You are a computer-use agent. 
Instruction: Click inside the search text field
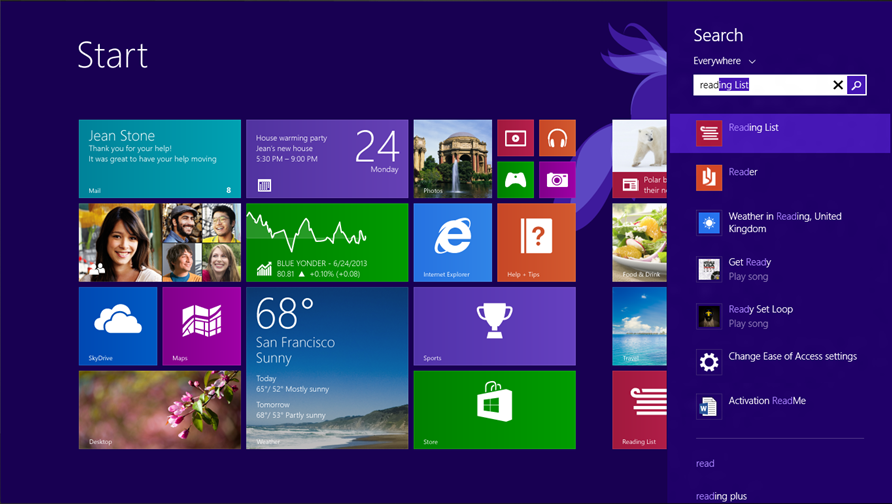pyautogui.click(x=760, y=86)
